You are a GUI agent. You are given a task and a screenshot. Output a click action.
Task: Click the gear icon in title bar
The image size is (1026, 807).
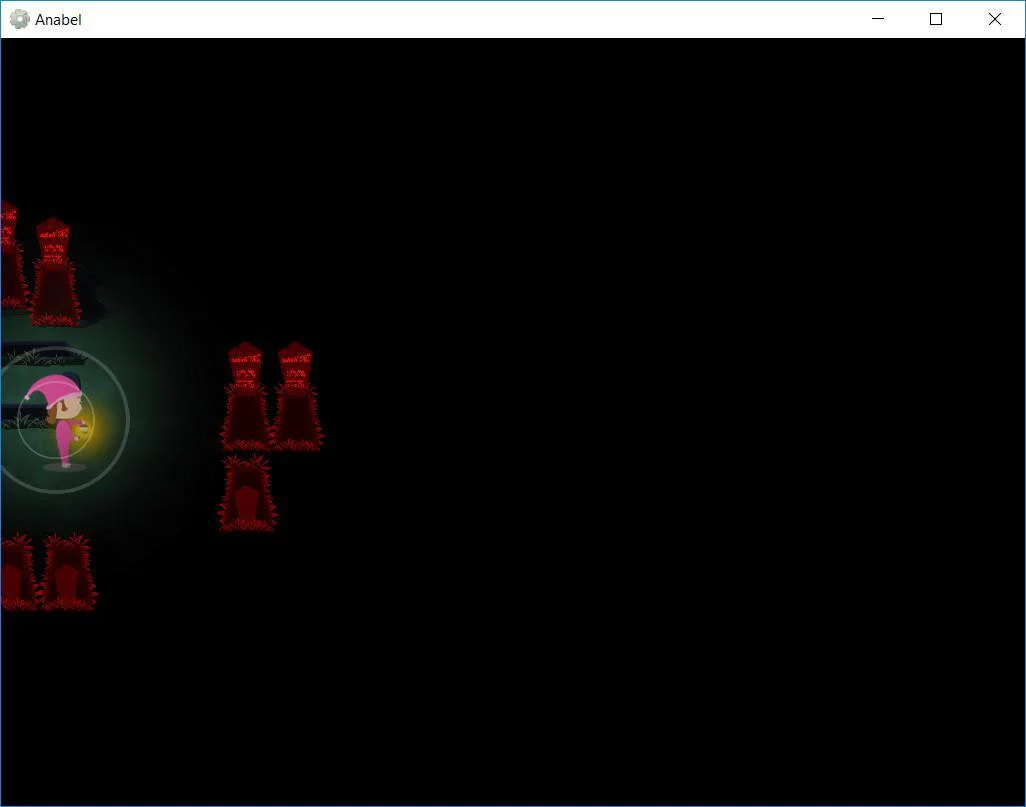click(x=20, y=20)
